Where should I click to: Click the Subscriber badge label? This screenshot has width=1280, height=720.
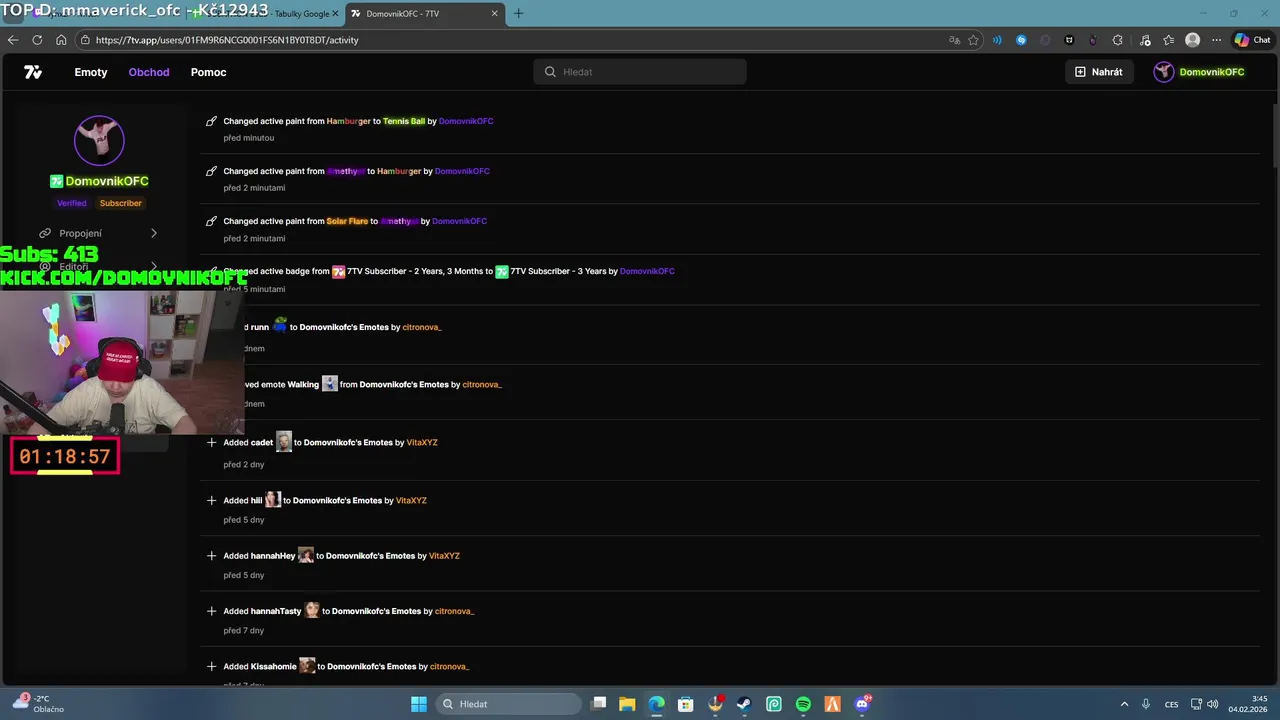tap(121, 203)
